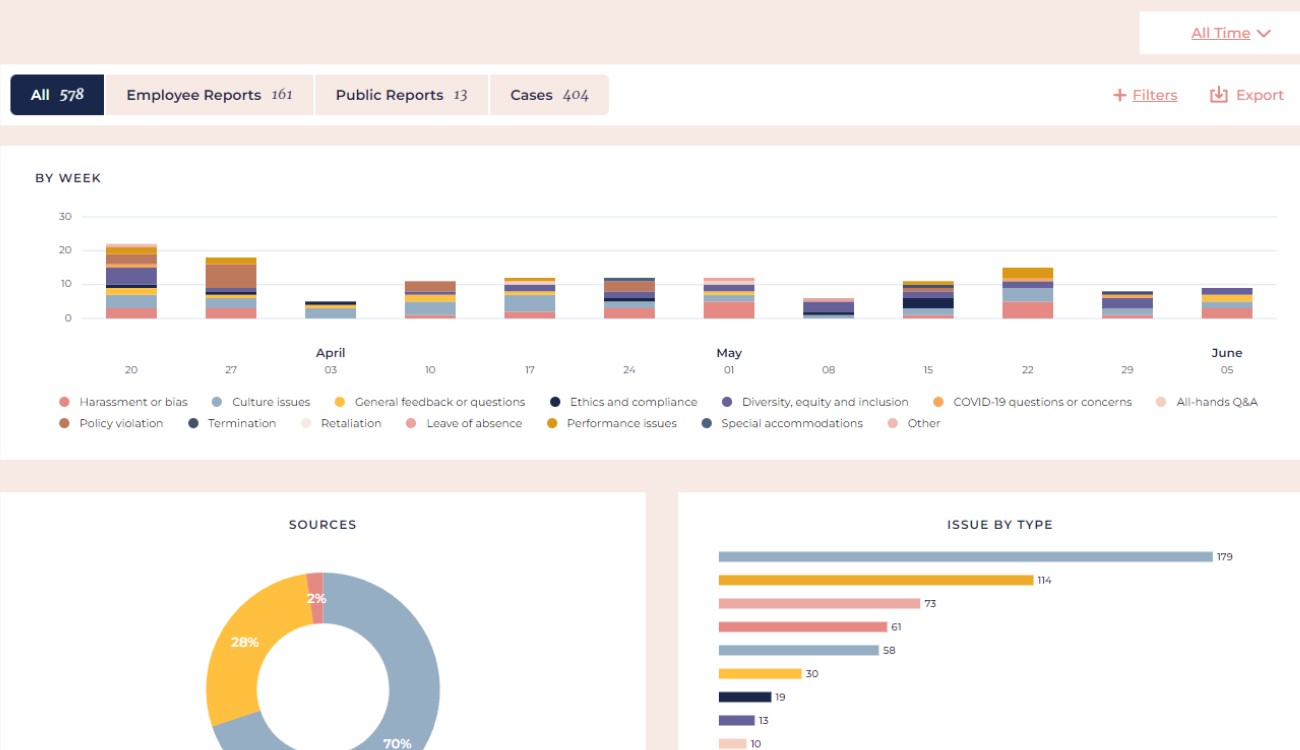Toggle Diversity, equity and inclusion legend dot
Image resolution: width=1300 pixels, height=750 pixels.
point(727,402)
